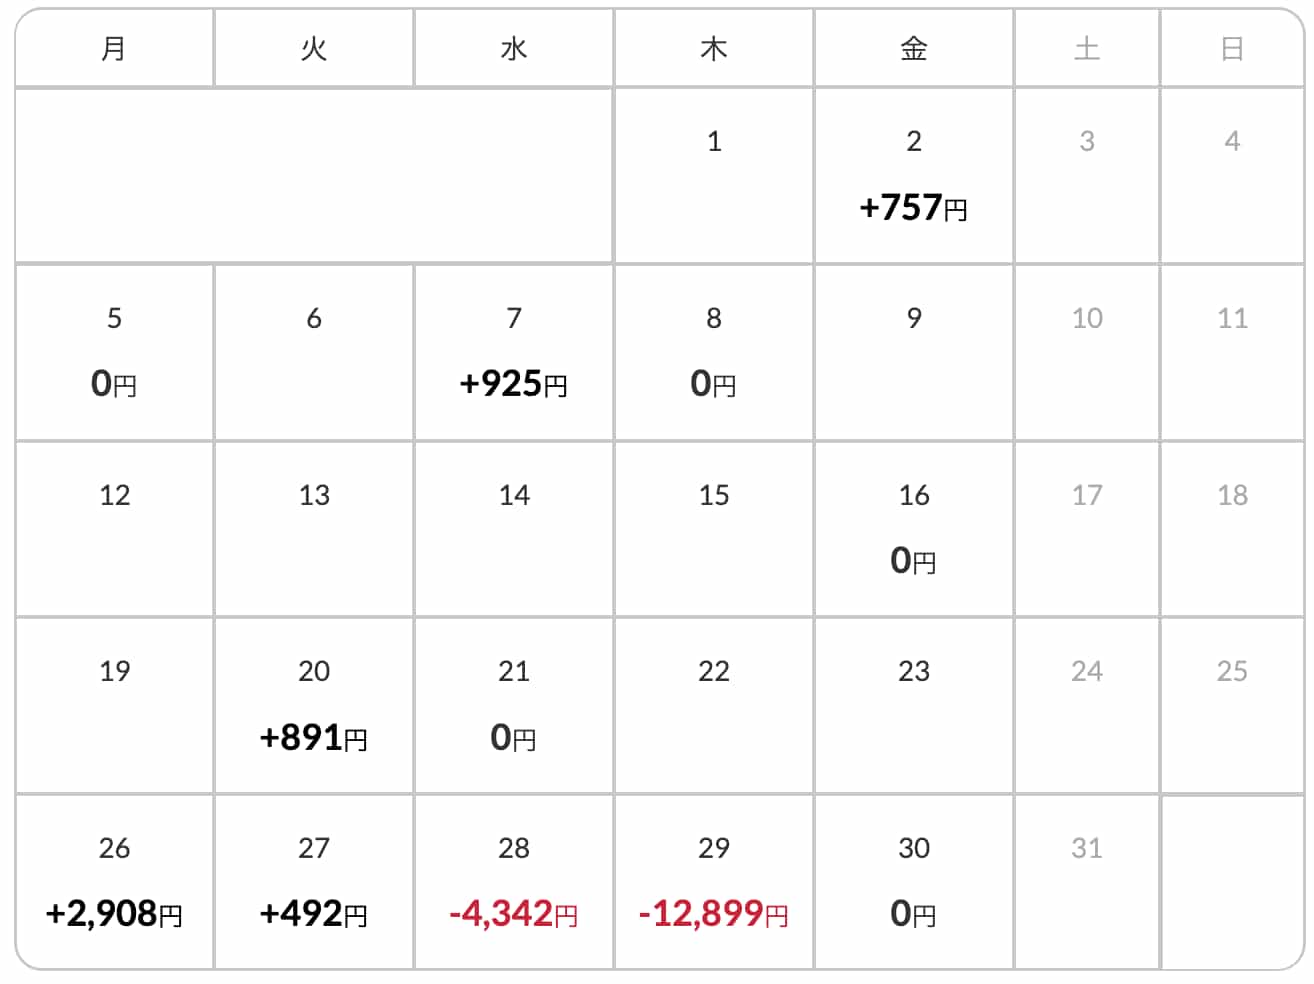Image resolution: width=1314 pixels, height=984 pixels.
Task: Select day 7 with +925円 profit
Action: coord(513,353)
